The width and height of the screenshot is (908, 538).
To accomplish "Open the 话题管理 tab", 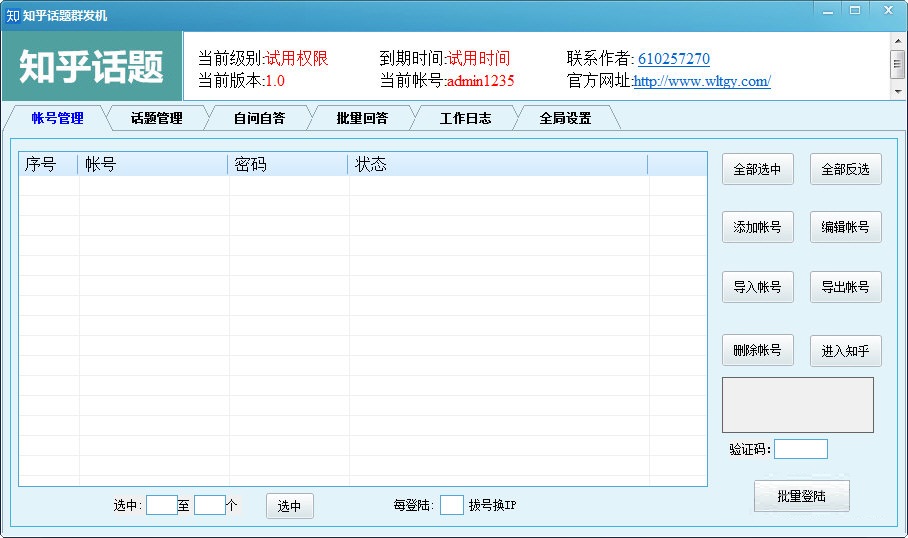I will point(156,118).
